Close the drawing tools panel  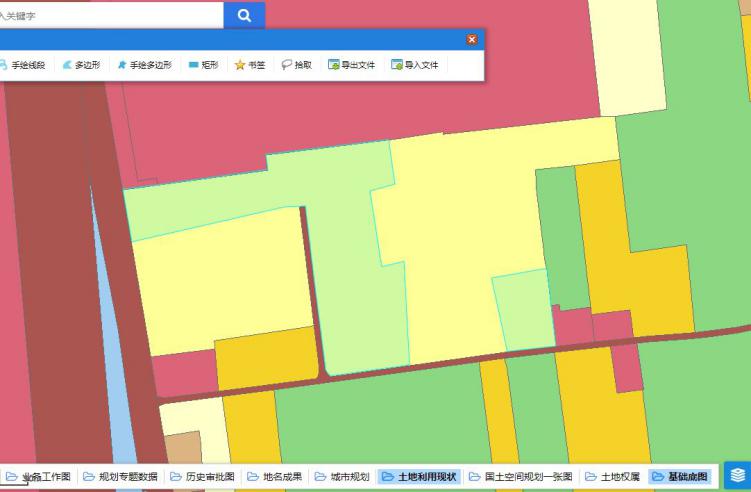pyautogui.click(x=472, y=39)
